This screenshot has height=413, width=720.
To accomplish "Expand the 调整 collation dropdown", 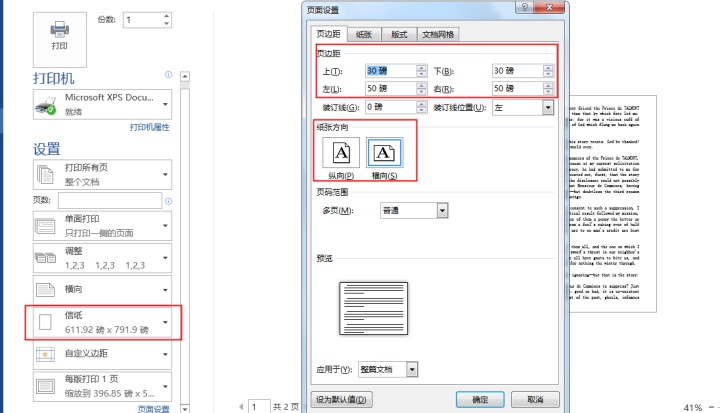I will (102, 258).
